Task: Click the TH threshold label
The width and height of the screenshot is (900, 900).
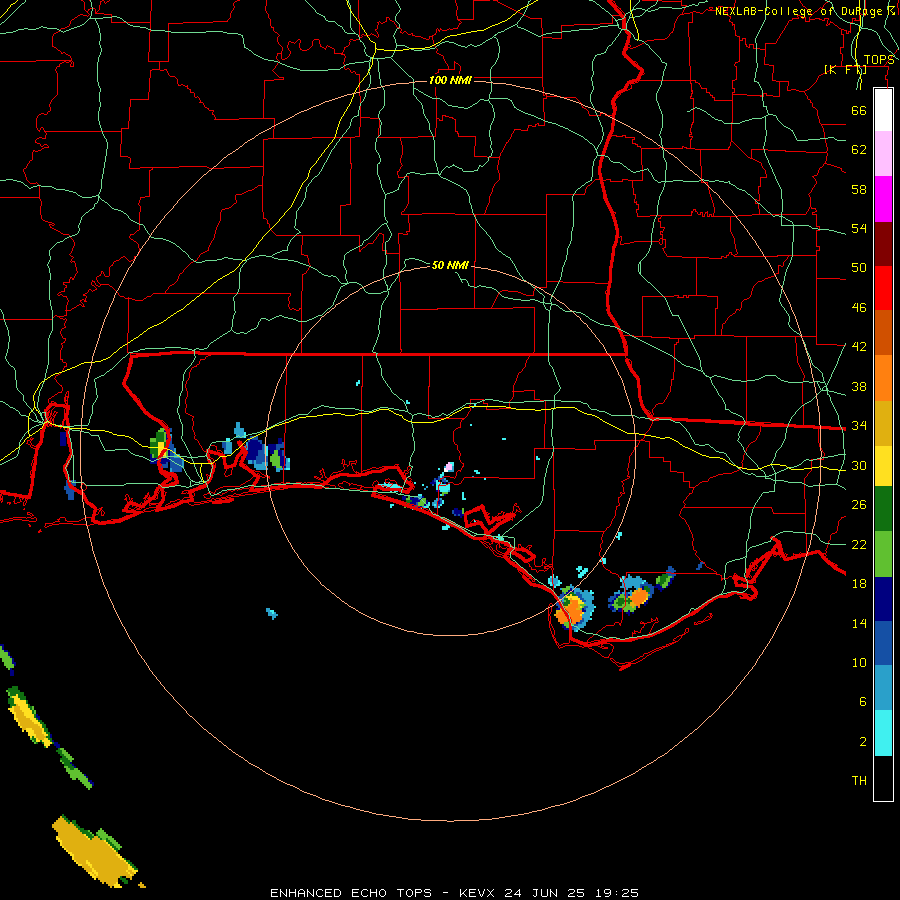Action: (x=859, y=781)
